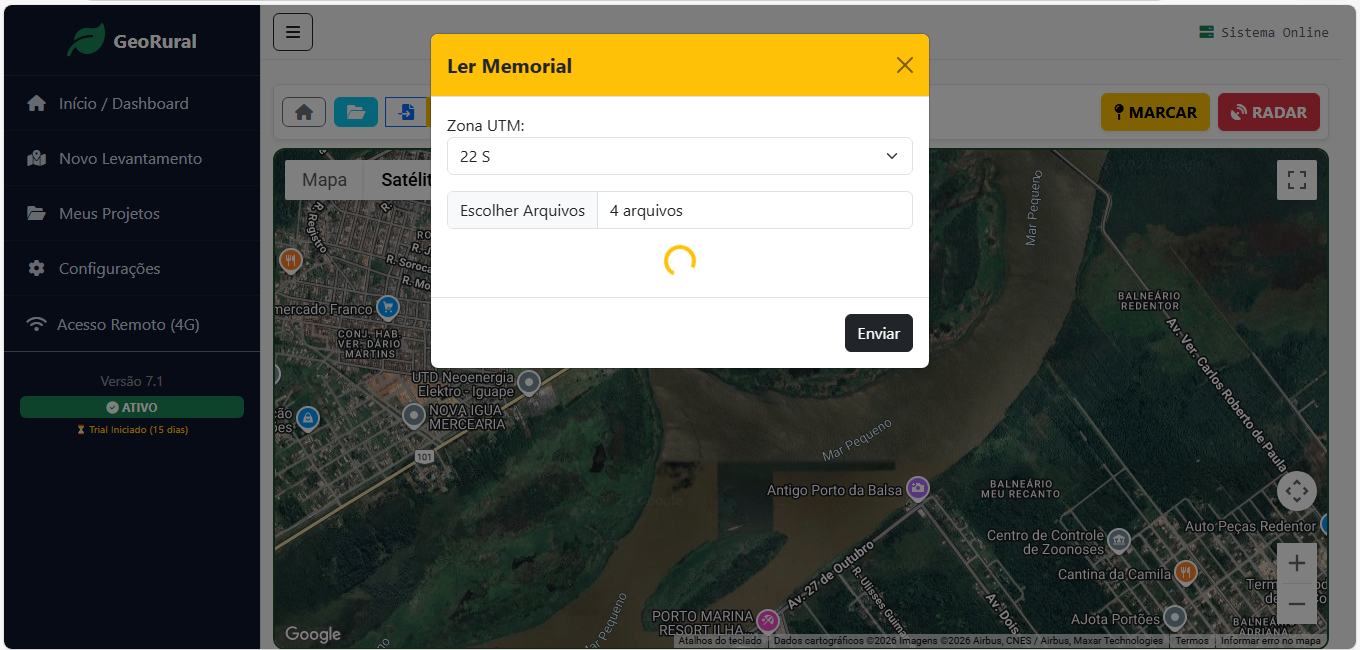This screenshot has width=1360, height=650.
Task: Click the map pan compass control
Action: pyautogui.click(x=1296, y=491)
